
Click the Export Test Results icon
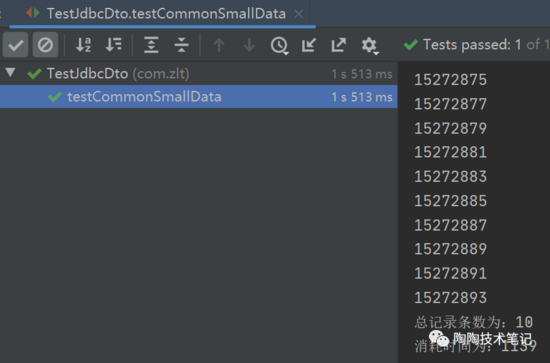coord(338,45)
